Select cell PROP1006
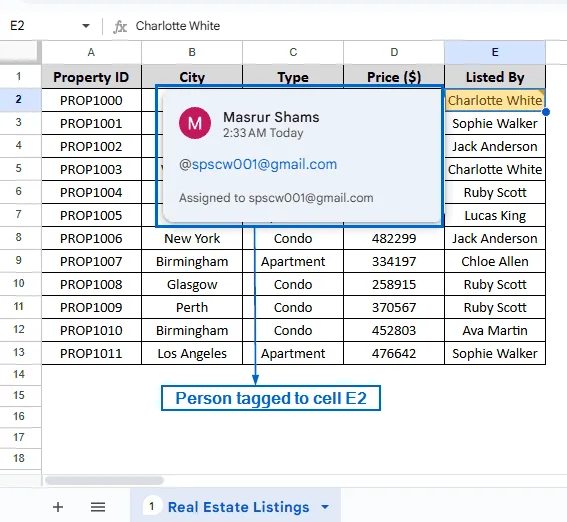567x522 pixels. pos(91,238)
